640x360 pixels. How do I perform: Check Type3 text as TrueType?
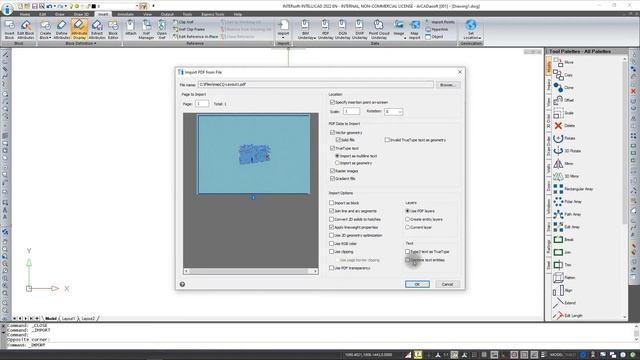(407, 251)
